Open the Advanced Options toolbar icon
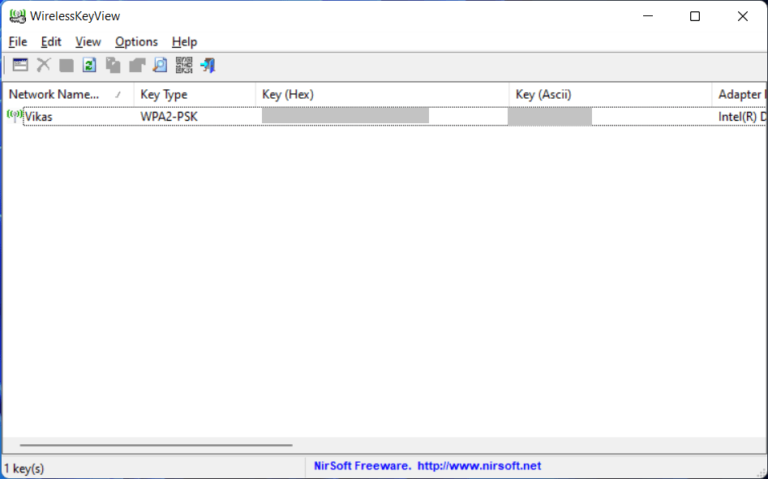Screen dimensions: 768x479 [20, 65]
